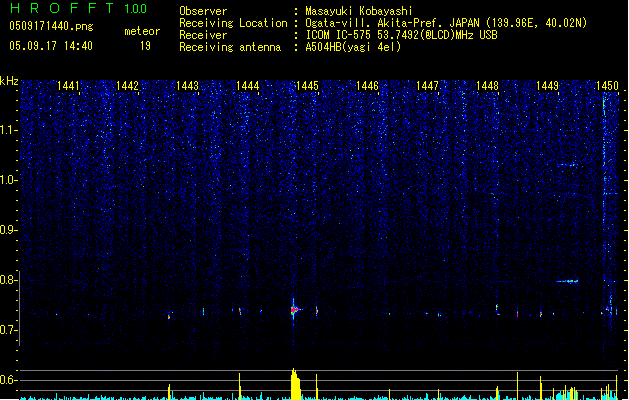The image size is (629, 400).
Task: Click the 1447 time marker
Action: tap(428, 86)
